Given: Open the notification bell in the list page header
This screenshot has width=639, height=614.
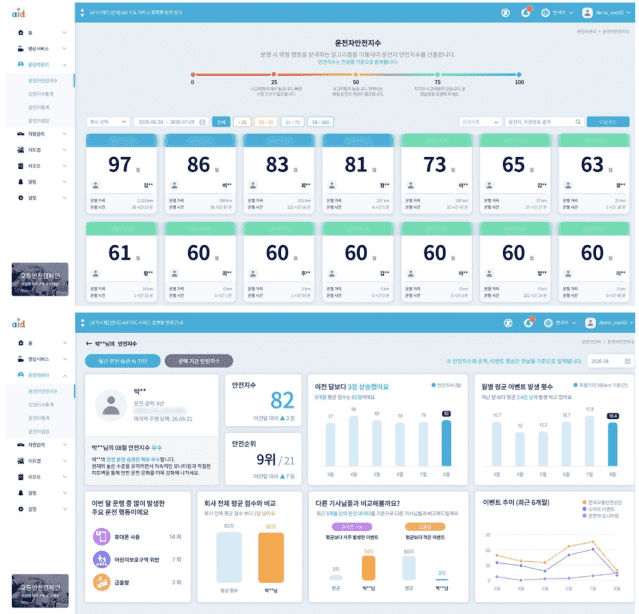Looking at the screenshot, I should 526,13.
